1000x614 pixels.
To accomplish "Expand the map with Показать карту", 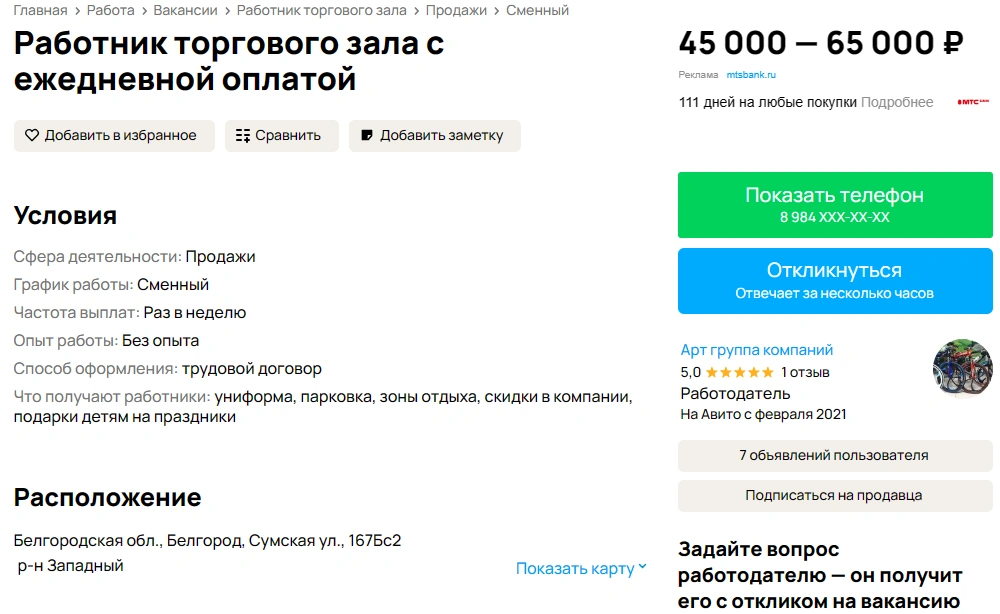I will (x=575, y=569).
